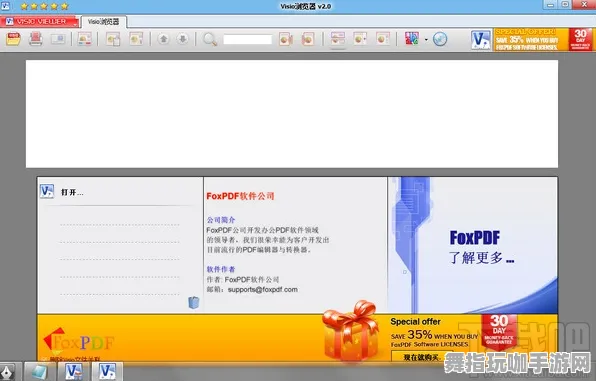Click the blue cube icon in the taskbar
Viewport: 596px width, 381px height.
click(x=39, y=371)
